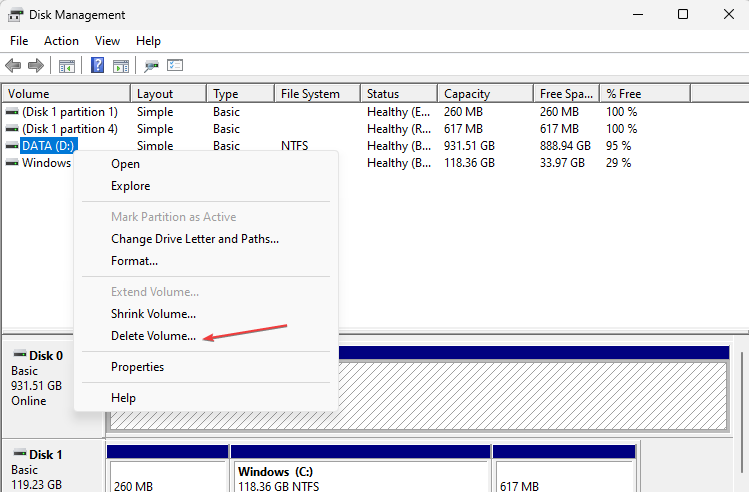Minimize the Disk Management window
749x492 pixels.
[x=638, y=14]
